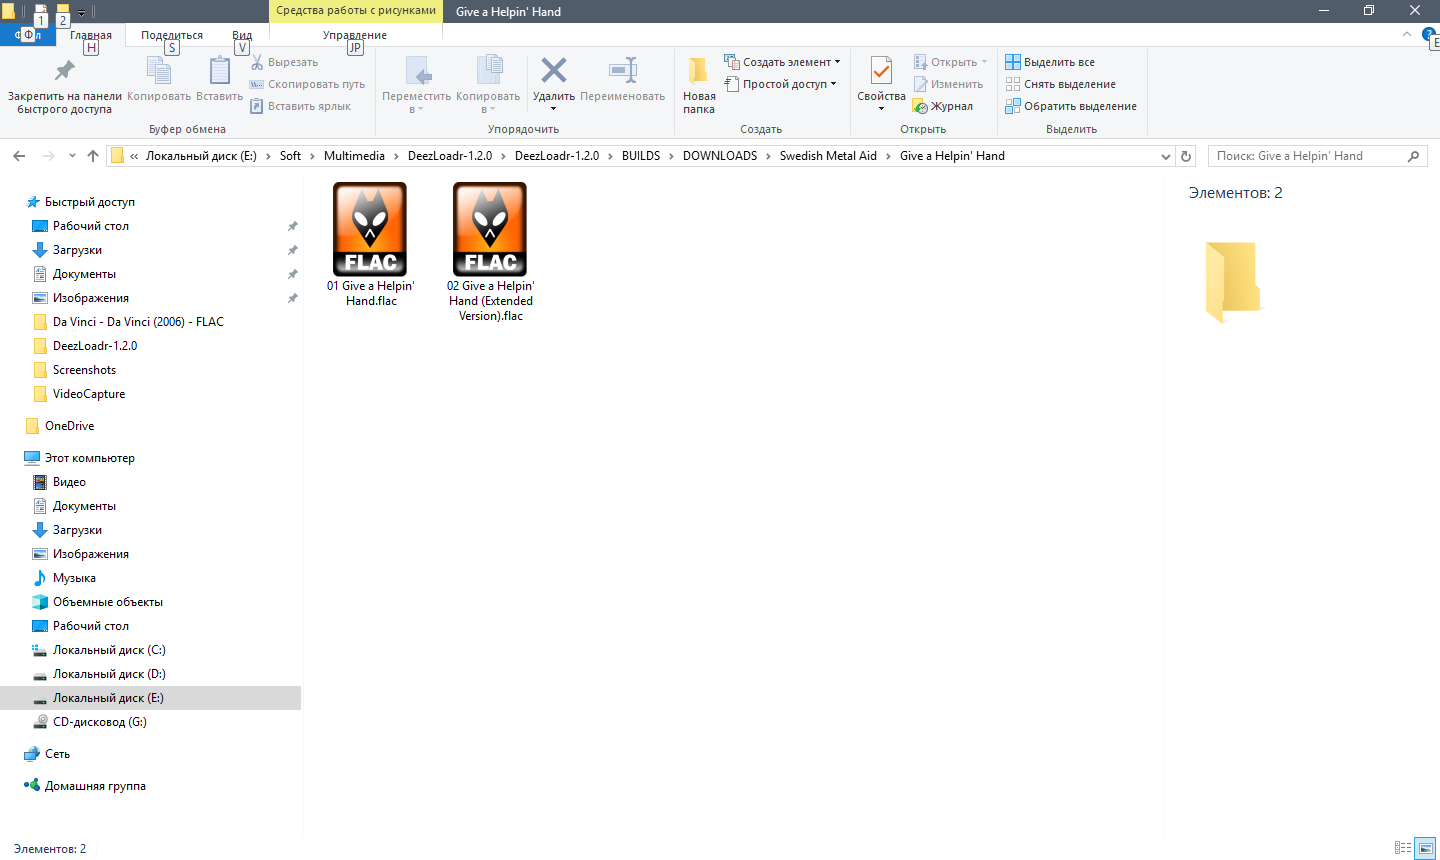Open Локальный диск (C:) in sidebar
Image resolution: width=1440 pixels, height=860 pixels.
tap(109, 650)
